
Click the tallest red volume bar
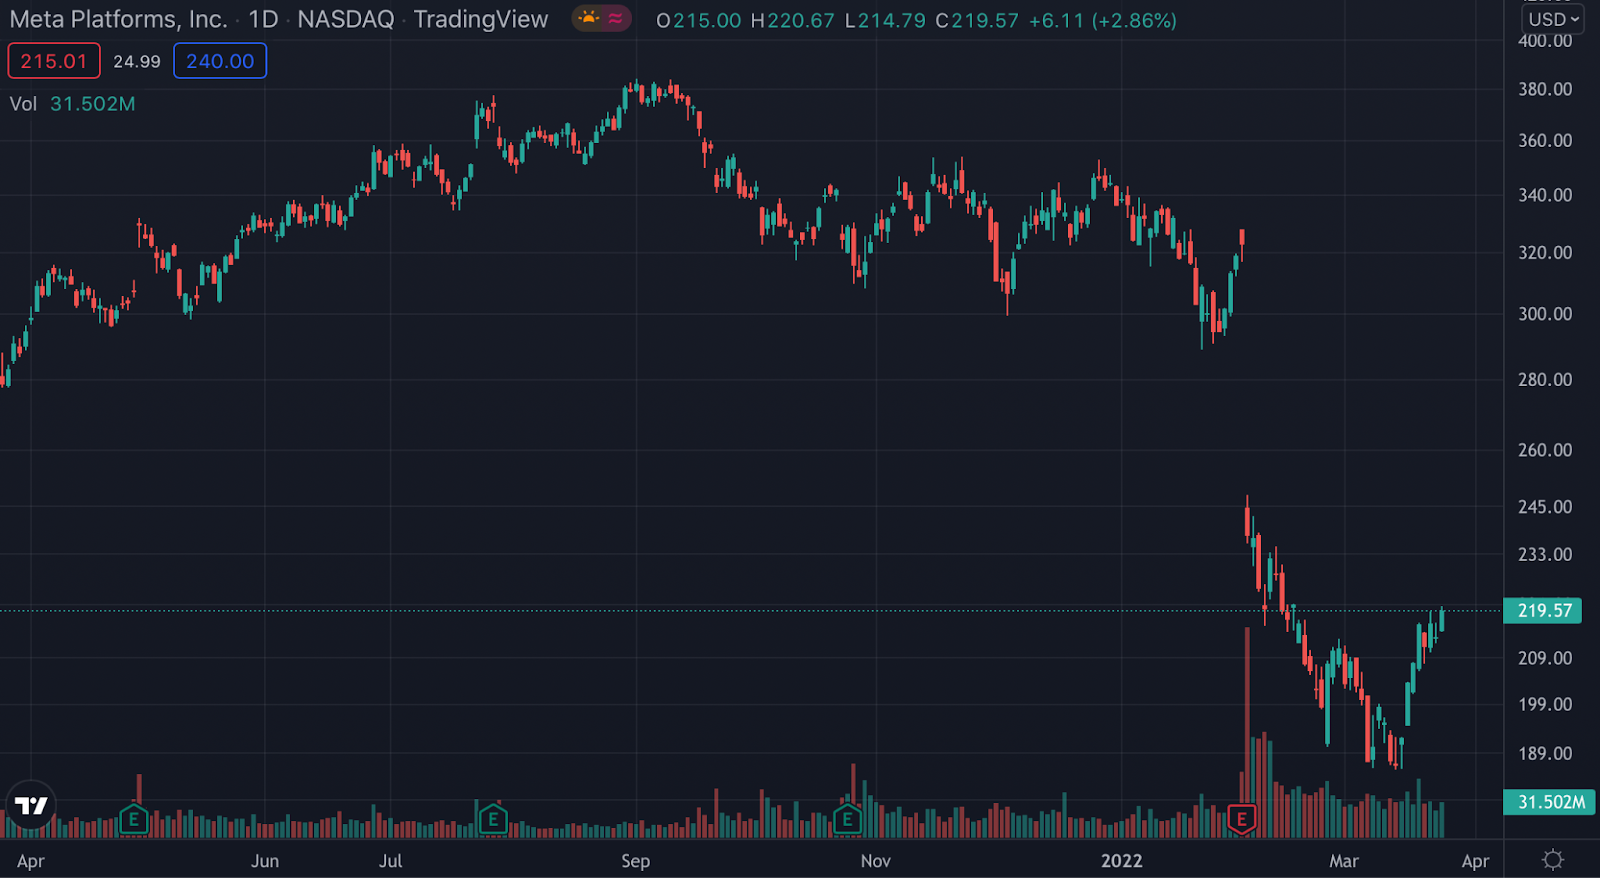point(1247,732)
